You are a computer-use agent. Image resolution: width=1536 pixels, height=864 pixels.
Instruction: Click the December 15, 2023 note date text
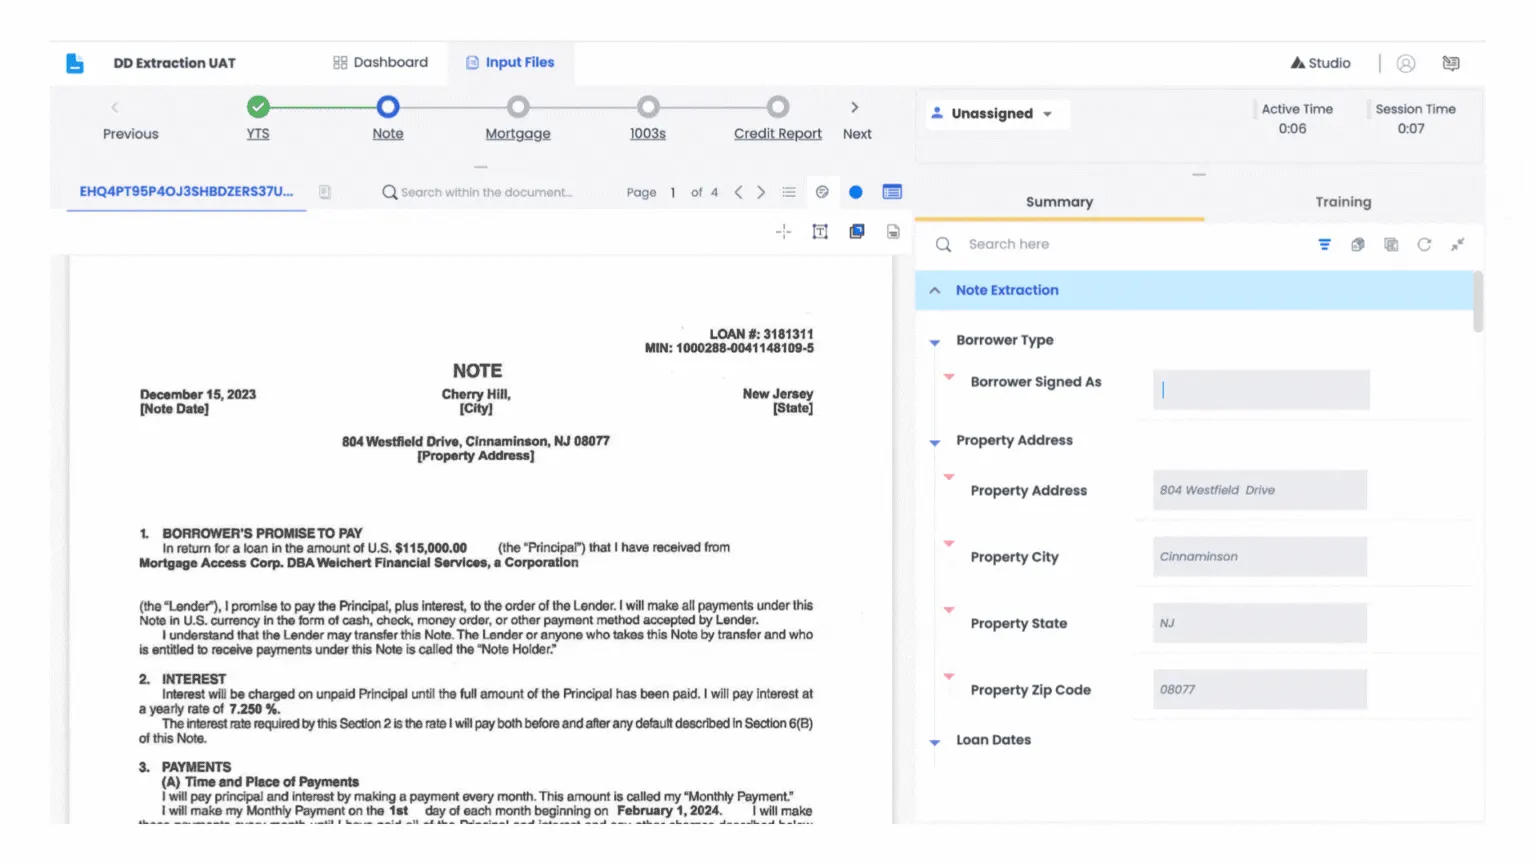[x=198, y=395]
